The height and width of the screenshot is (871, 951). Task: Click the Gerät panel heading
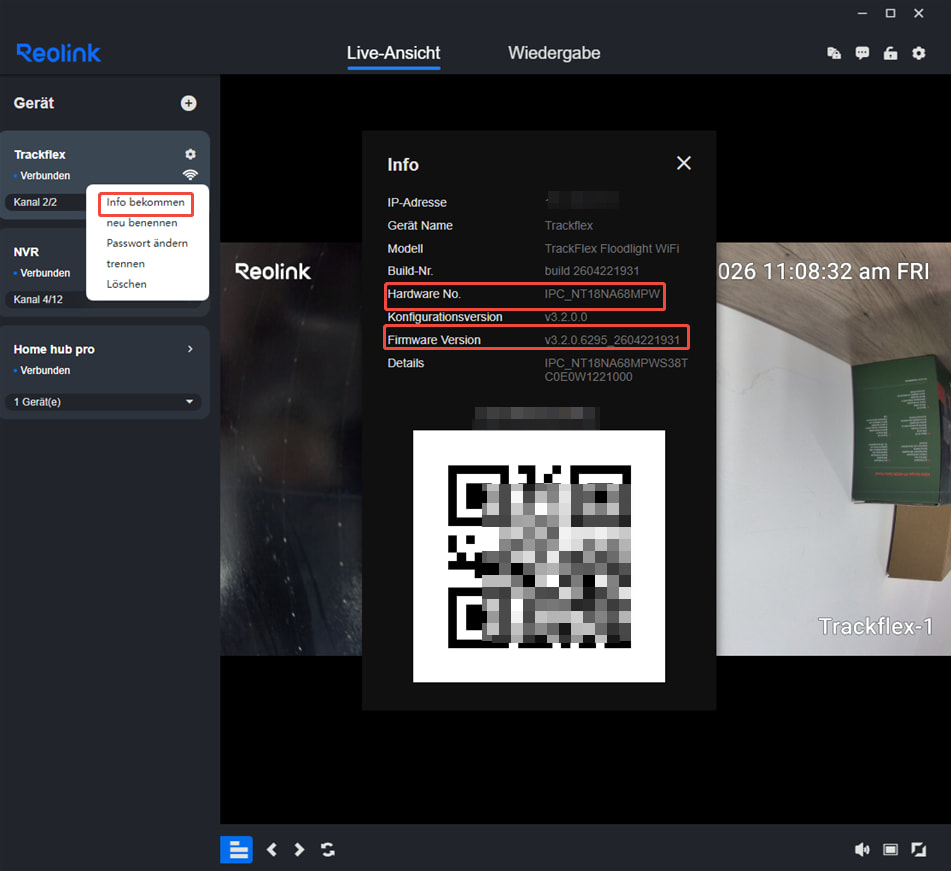pos(34,103)
